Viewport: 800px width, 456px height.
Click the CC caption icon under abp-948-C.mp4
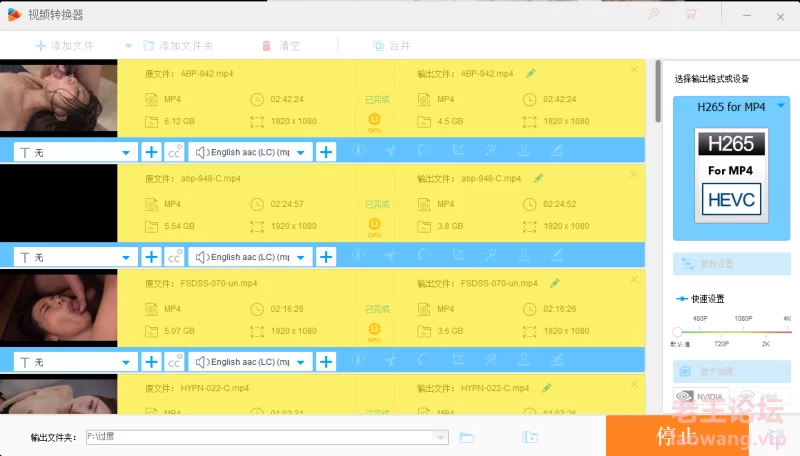click(174, 257)
